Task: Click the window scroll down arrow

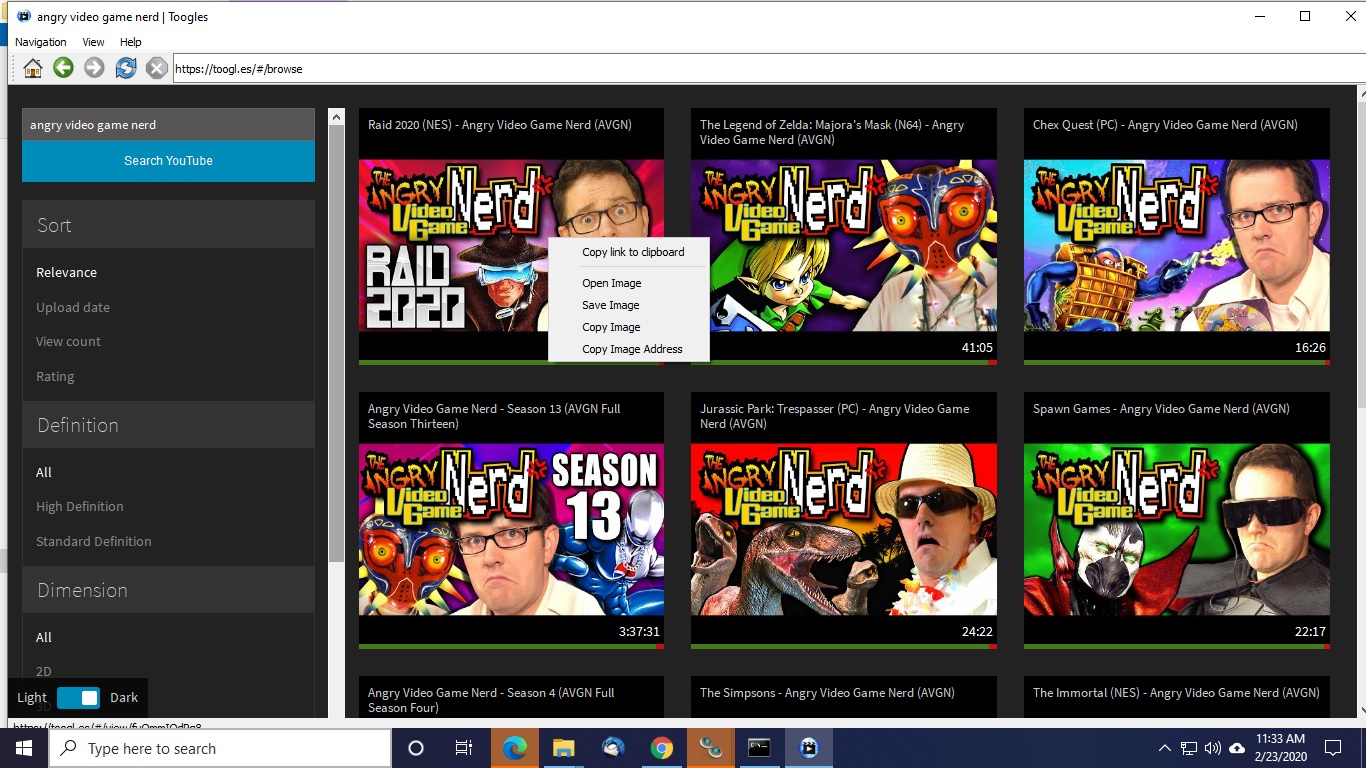Action: [1360, 708]
